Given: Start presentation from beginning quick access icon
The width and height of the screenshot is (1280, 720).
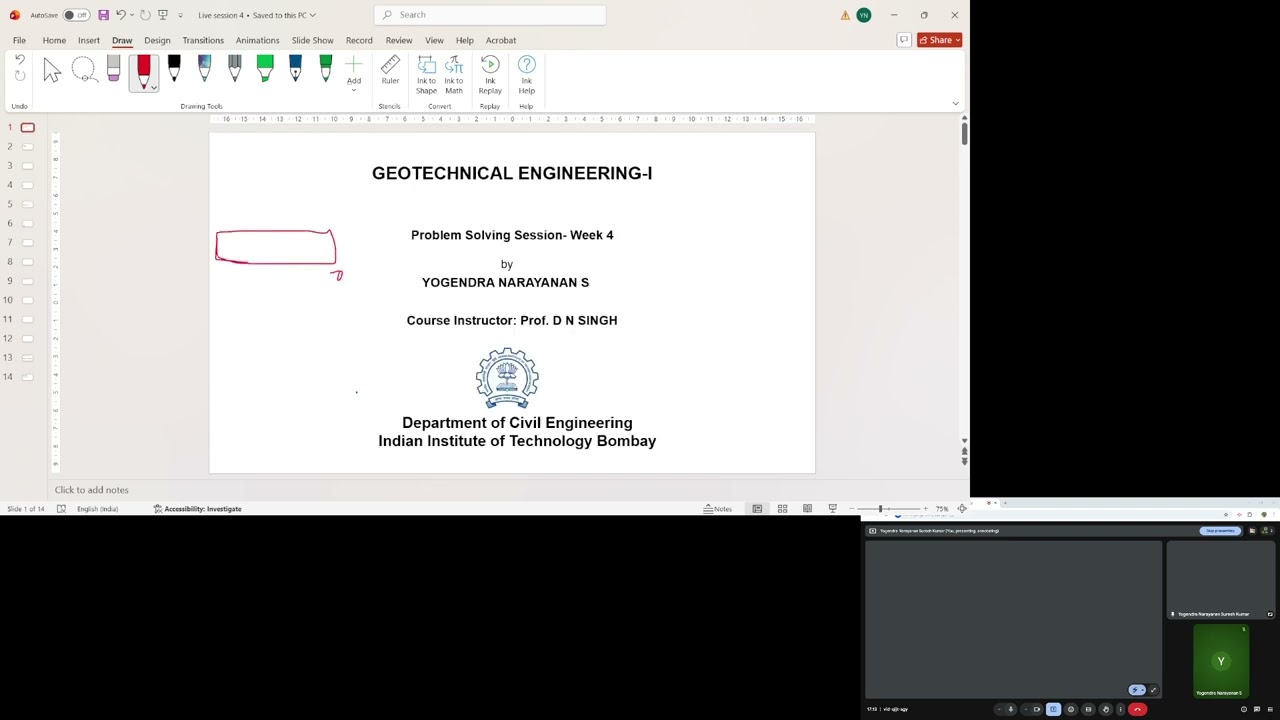Looking at the screenshot, I should (x=163, y=15).
